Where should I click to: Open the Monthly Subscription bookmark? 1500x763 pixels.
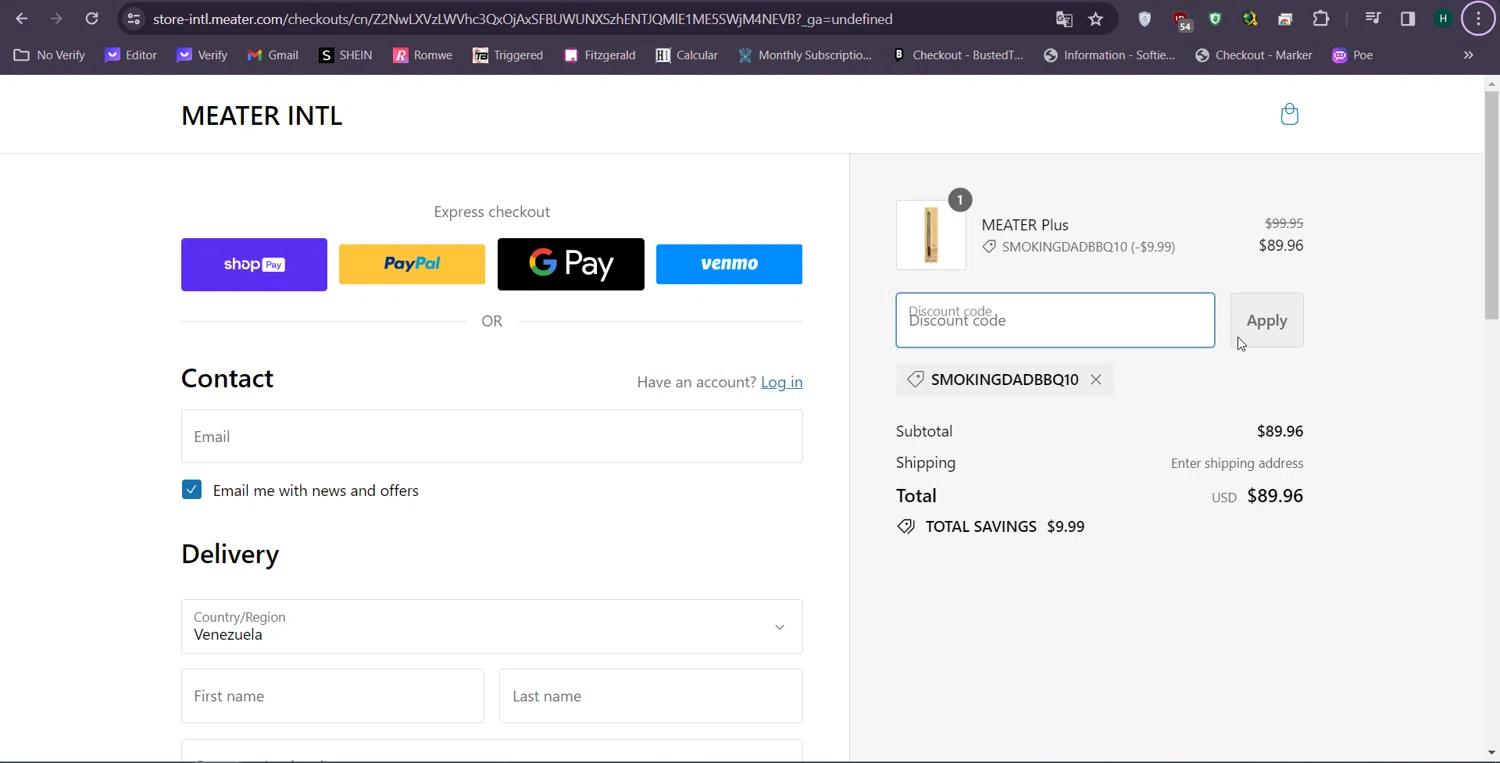click(x=805, y=55)
